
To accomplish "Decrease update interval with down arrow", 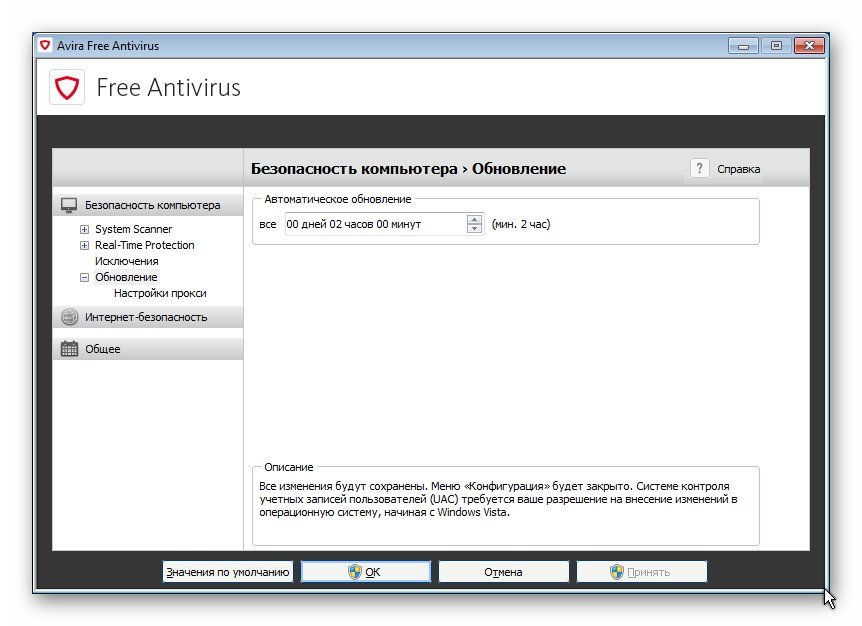I will point(474,229).
